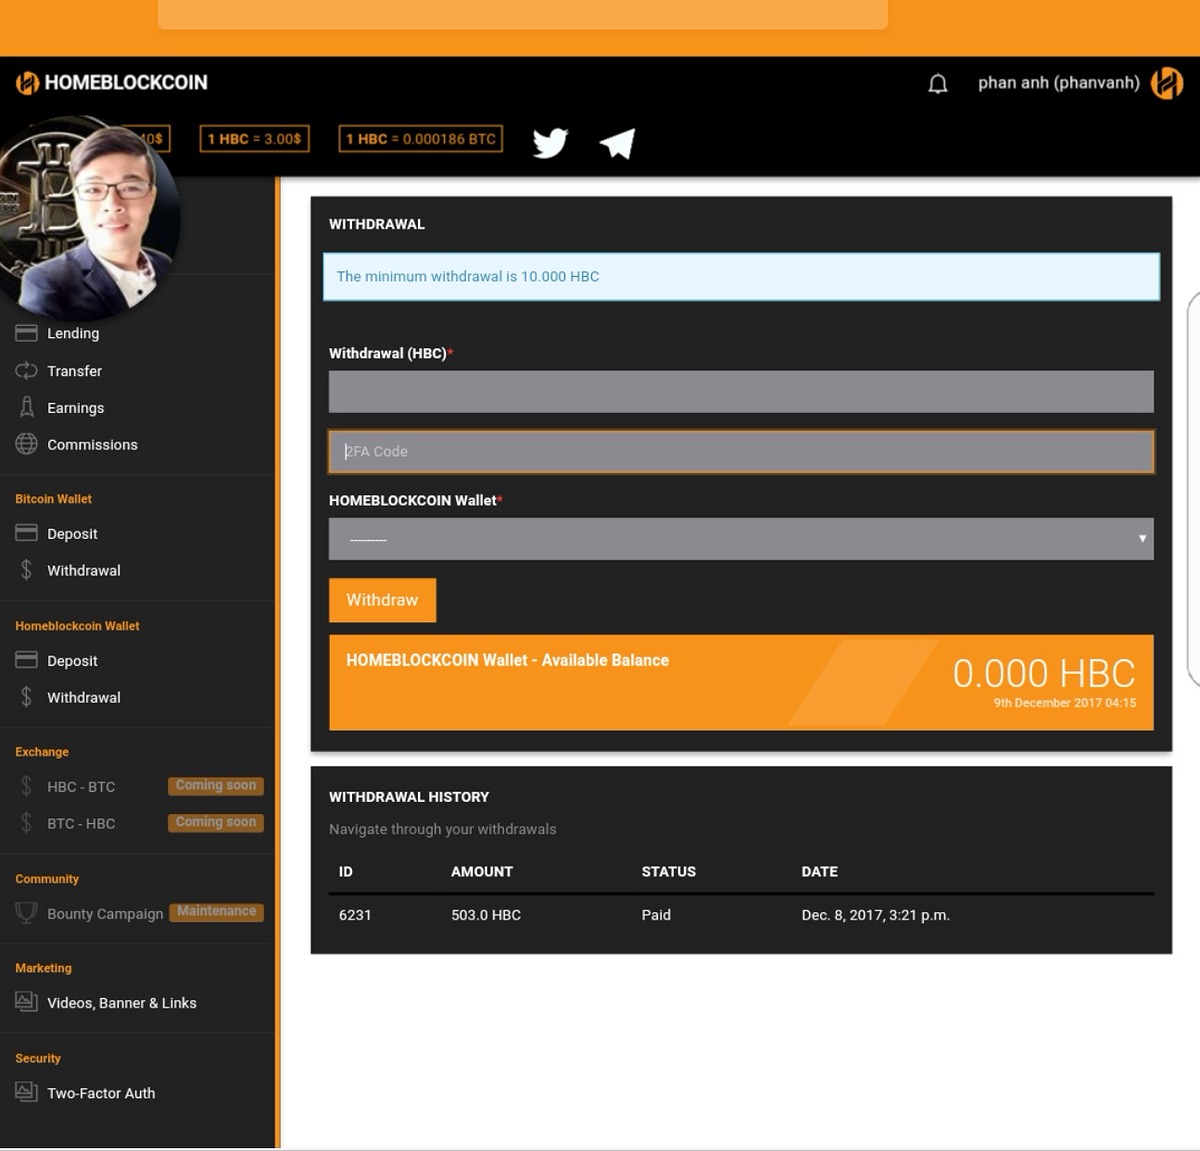Screen dimensions: 1200x1151
Task: Click the HOMEBLOCKCOIN brand name link
Action: tap(126, 83)
